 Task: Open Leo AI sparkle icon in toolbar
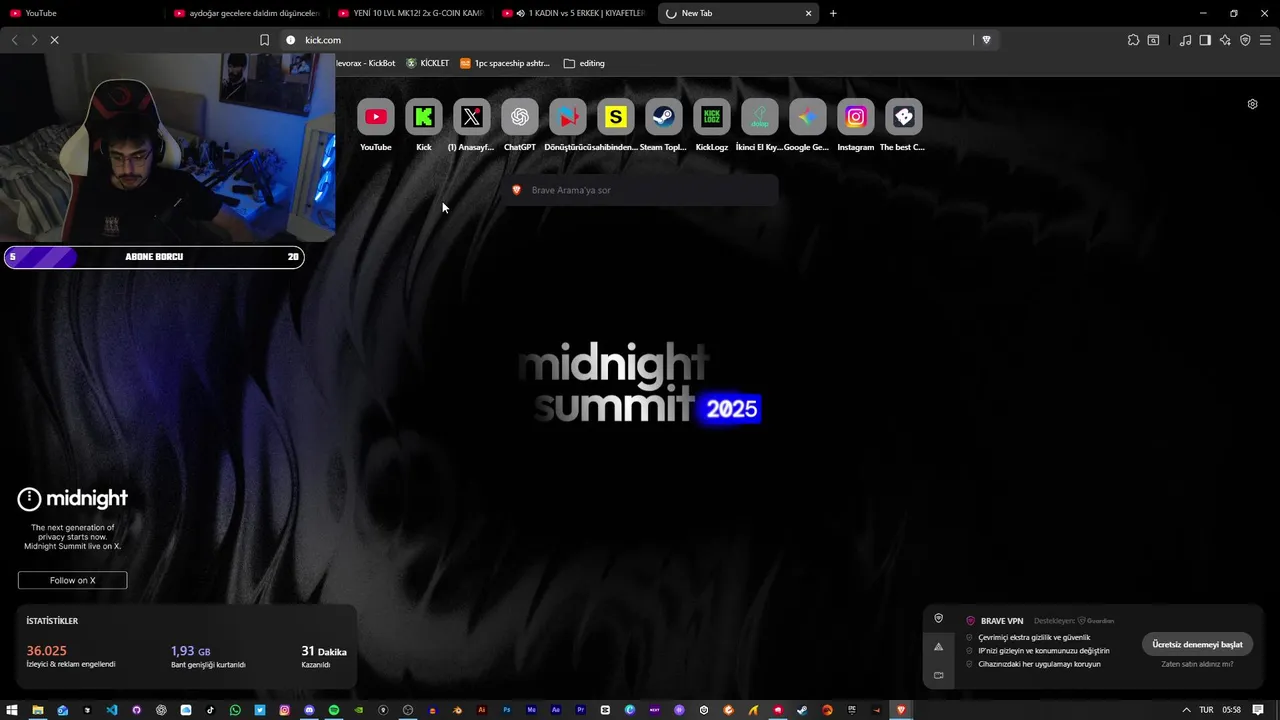click(x=1225, y=40)
